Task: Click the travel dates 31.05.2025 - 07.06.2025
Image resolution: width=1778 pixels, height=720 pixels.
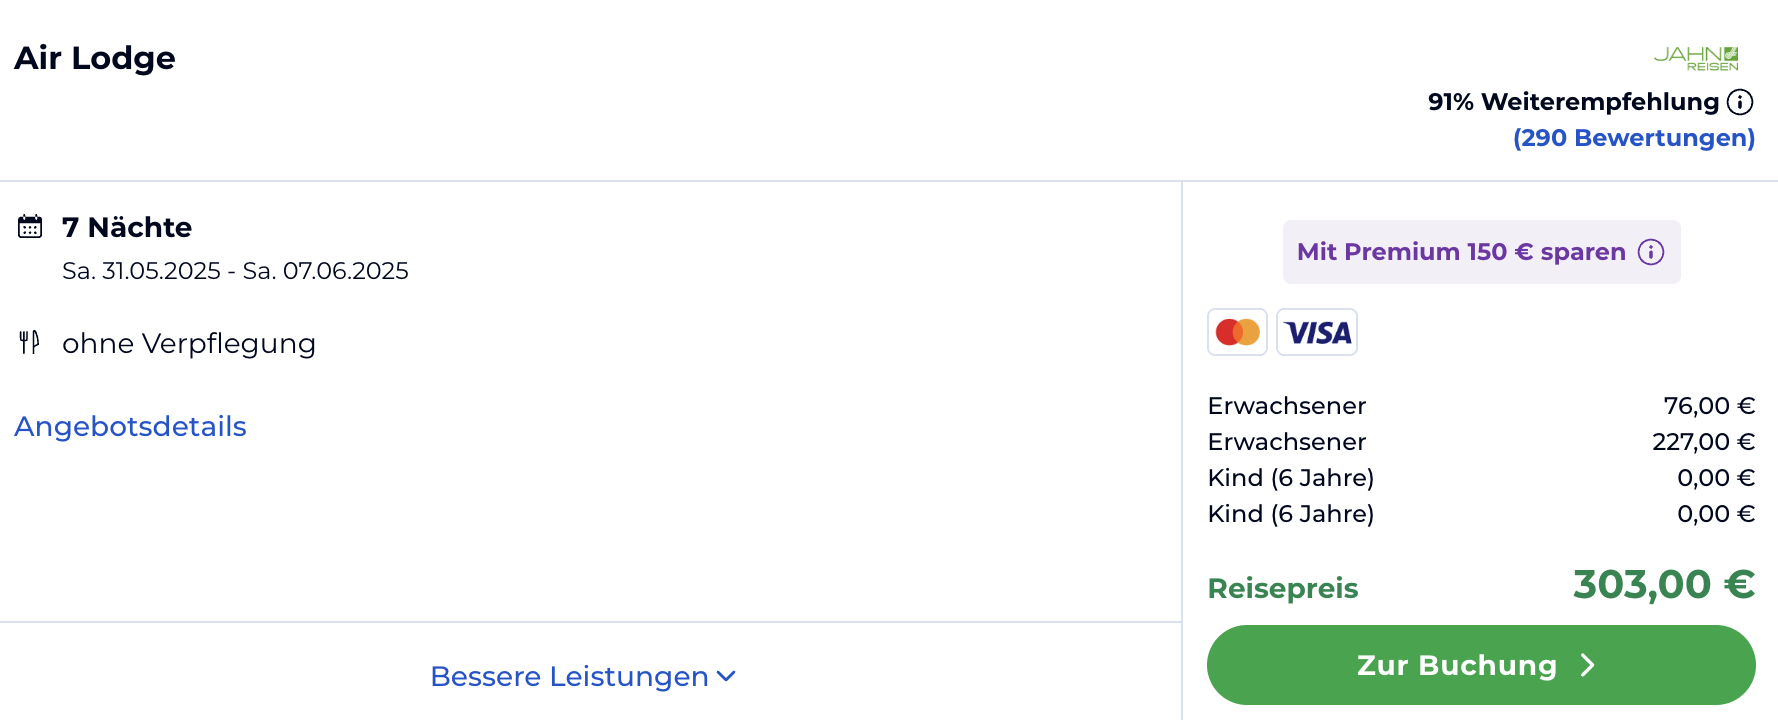Action: (x=235, y=271)
